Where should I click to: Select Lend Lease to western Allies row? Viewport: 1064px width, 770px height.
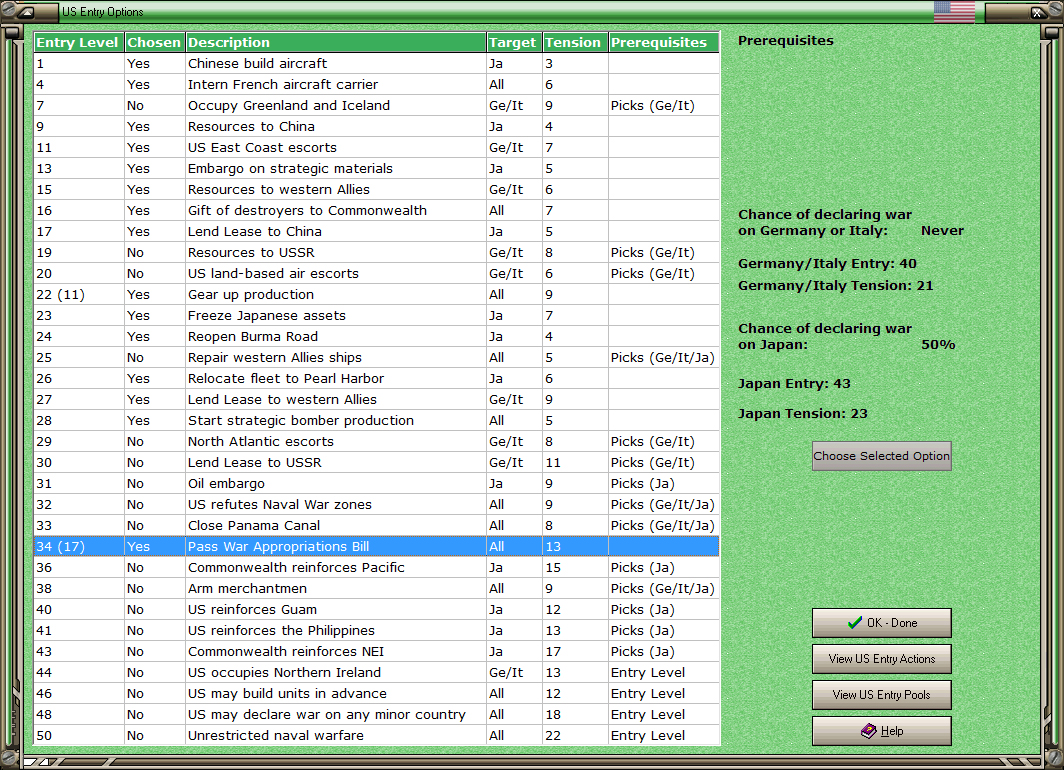tap(377, 400)
